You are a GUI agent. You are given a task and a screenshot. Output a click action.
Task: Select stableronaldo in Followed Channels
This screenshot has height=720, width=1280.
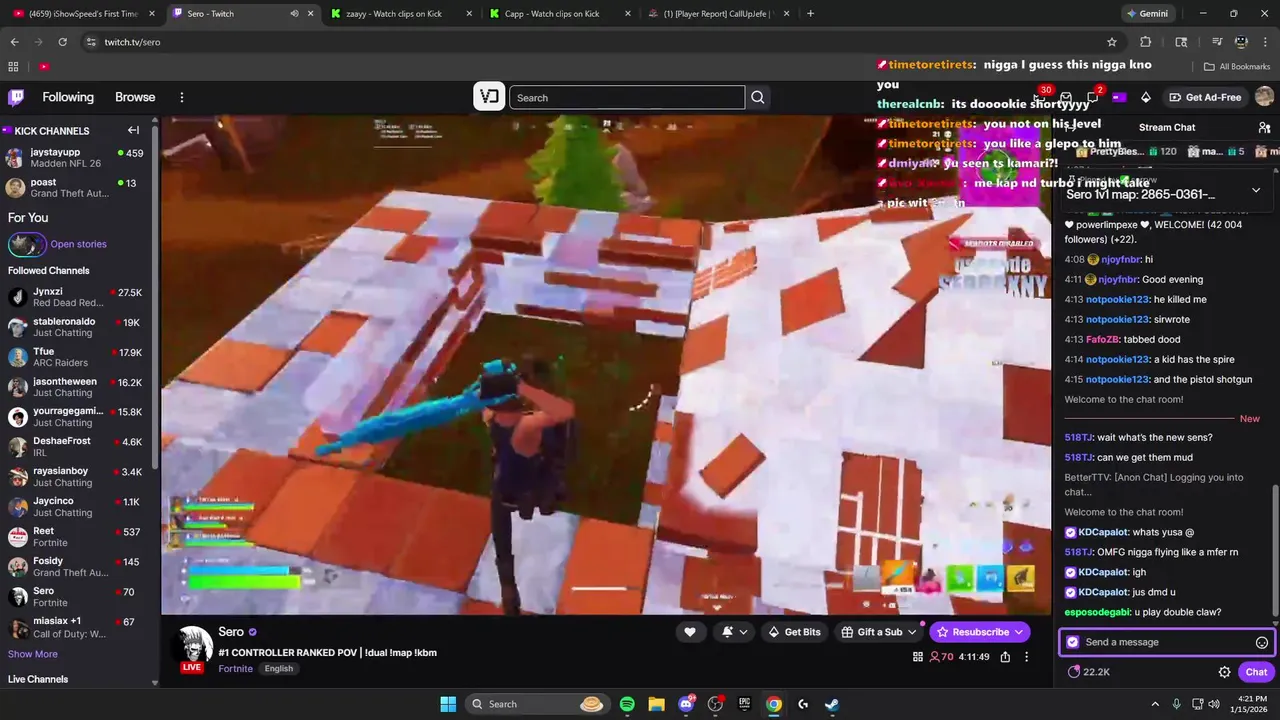[x=76, y=327]
